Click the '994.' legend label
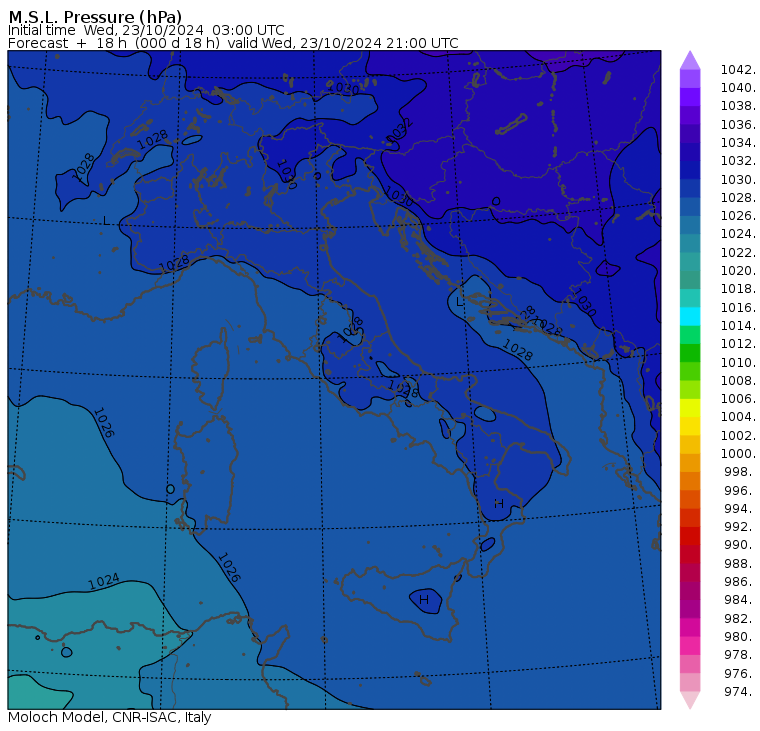The width and height of the screenshot is (760, 731). (x=740, y=509)
